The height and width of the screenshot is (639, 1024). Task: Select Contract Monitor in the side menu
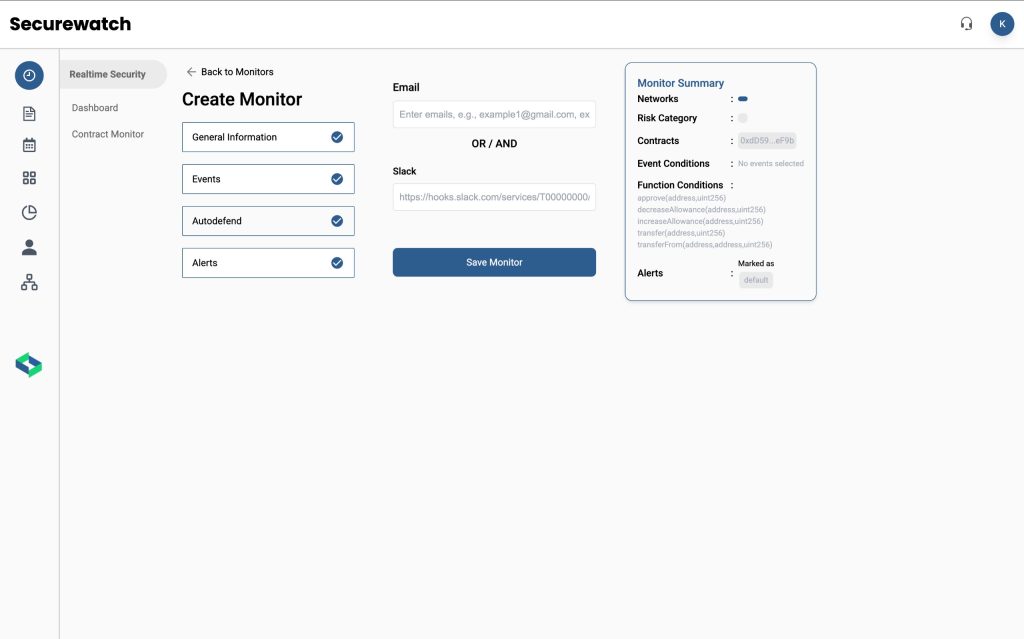[108, 134]
